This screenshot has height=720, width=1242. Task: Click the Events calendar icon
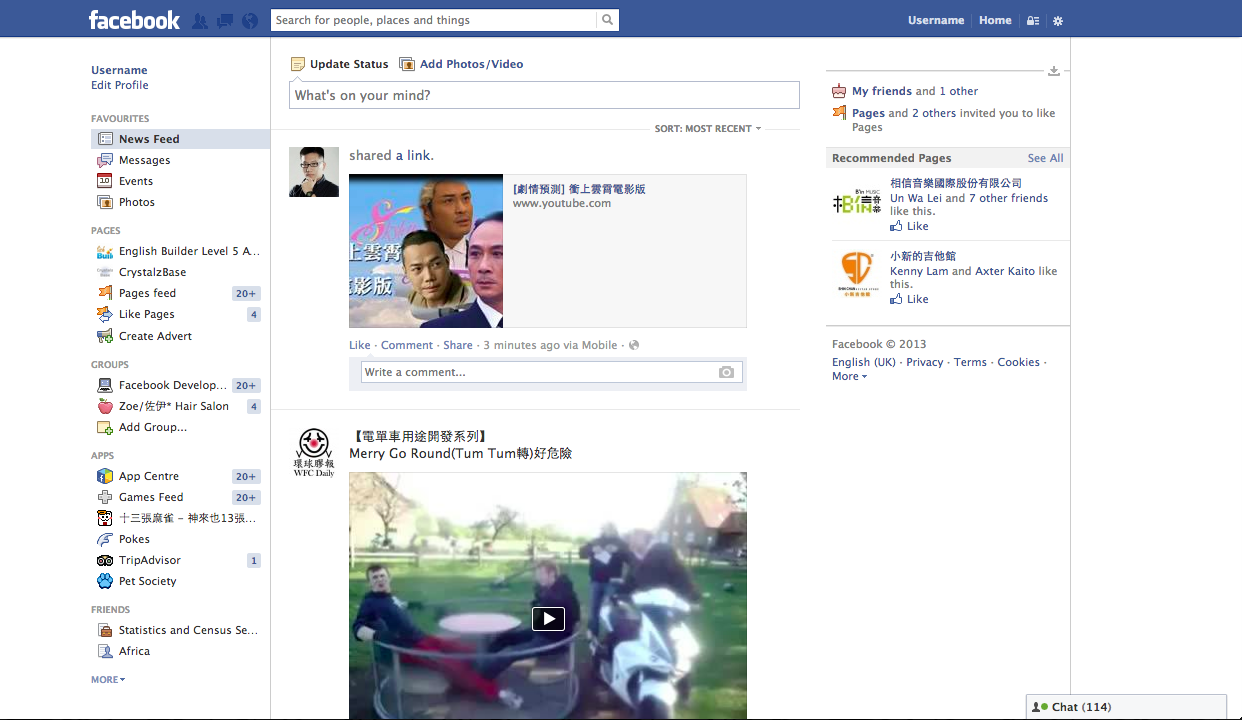pos(105,181)
